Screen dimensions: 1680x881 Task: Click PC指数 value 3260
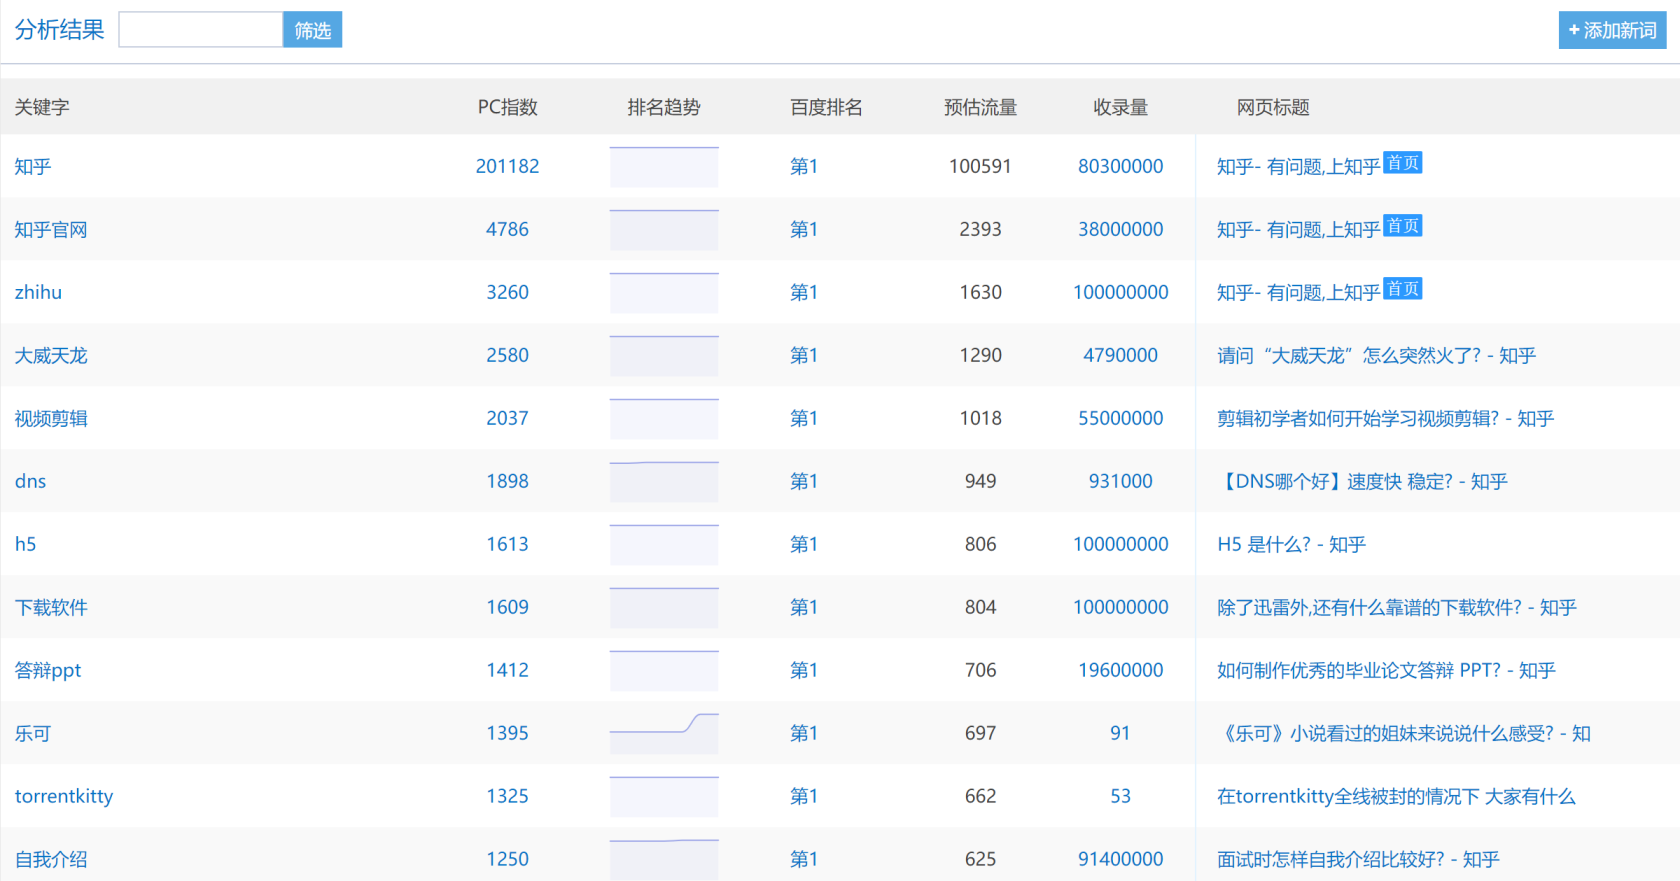tap(507, 292)
